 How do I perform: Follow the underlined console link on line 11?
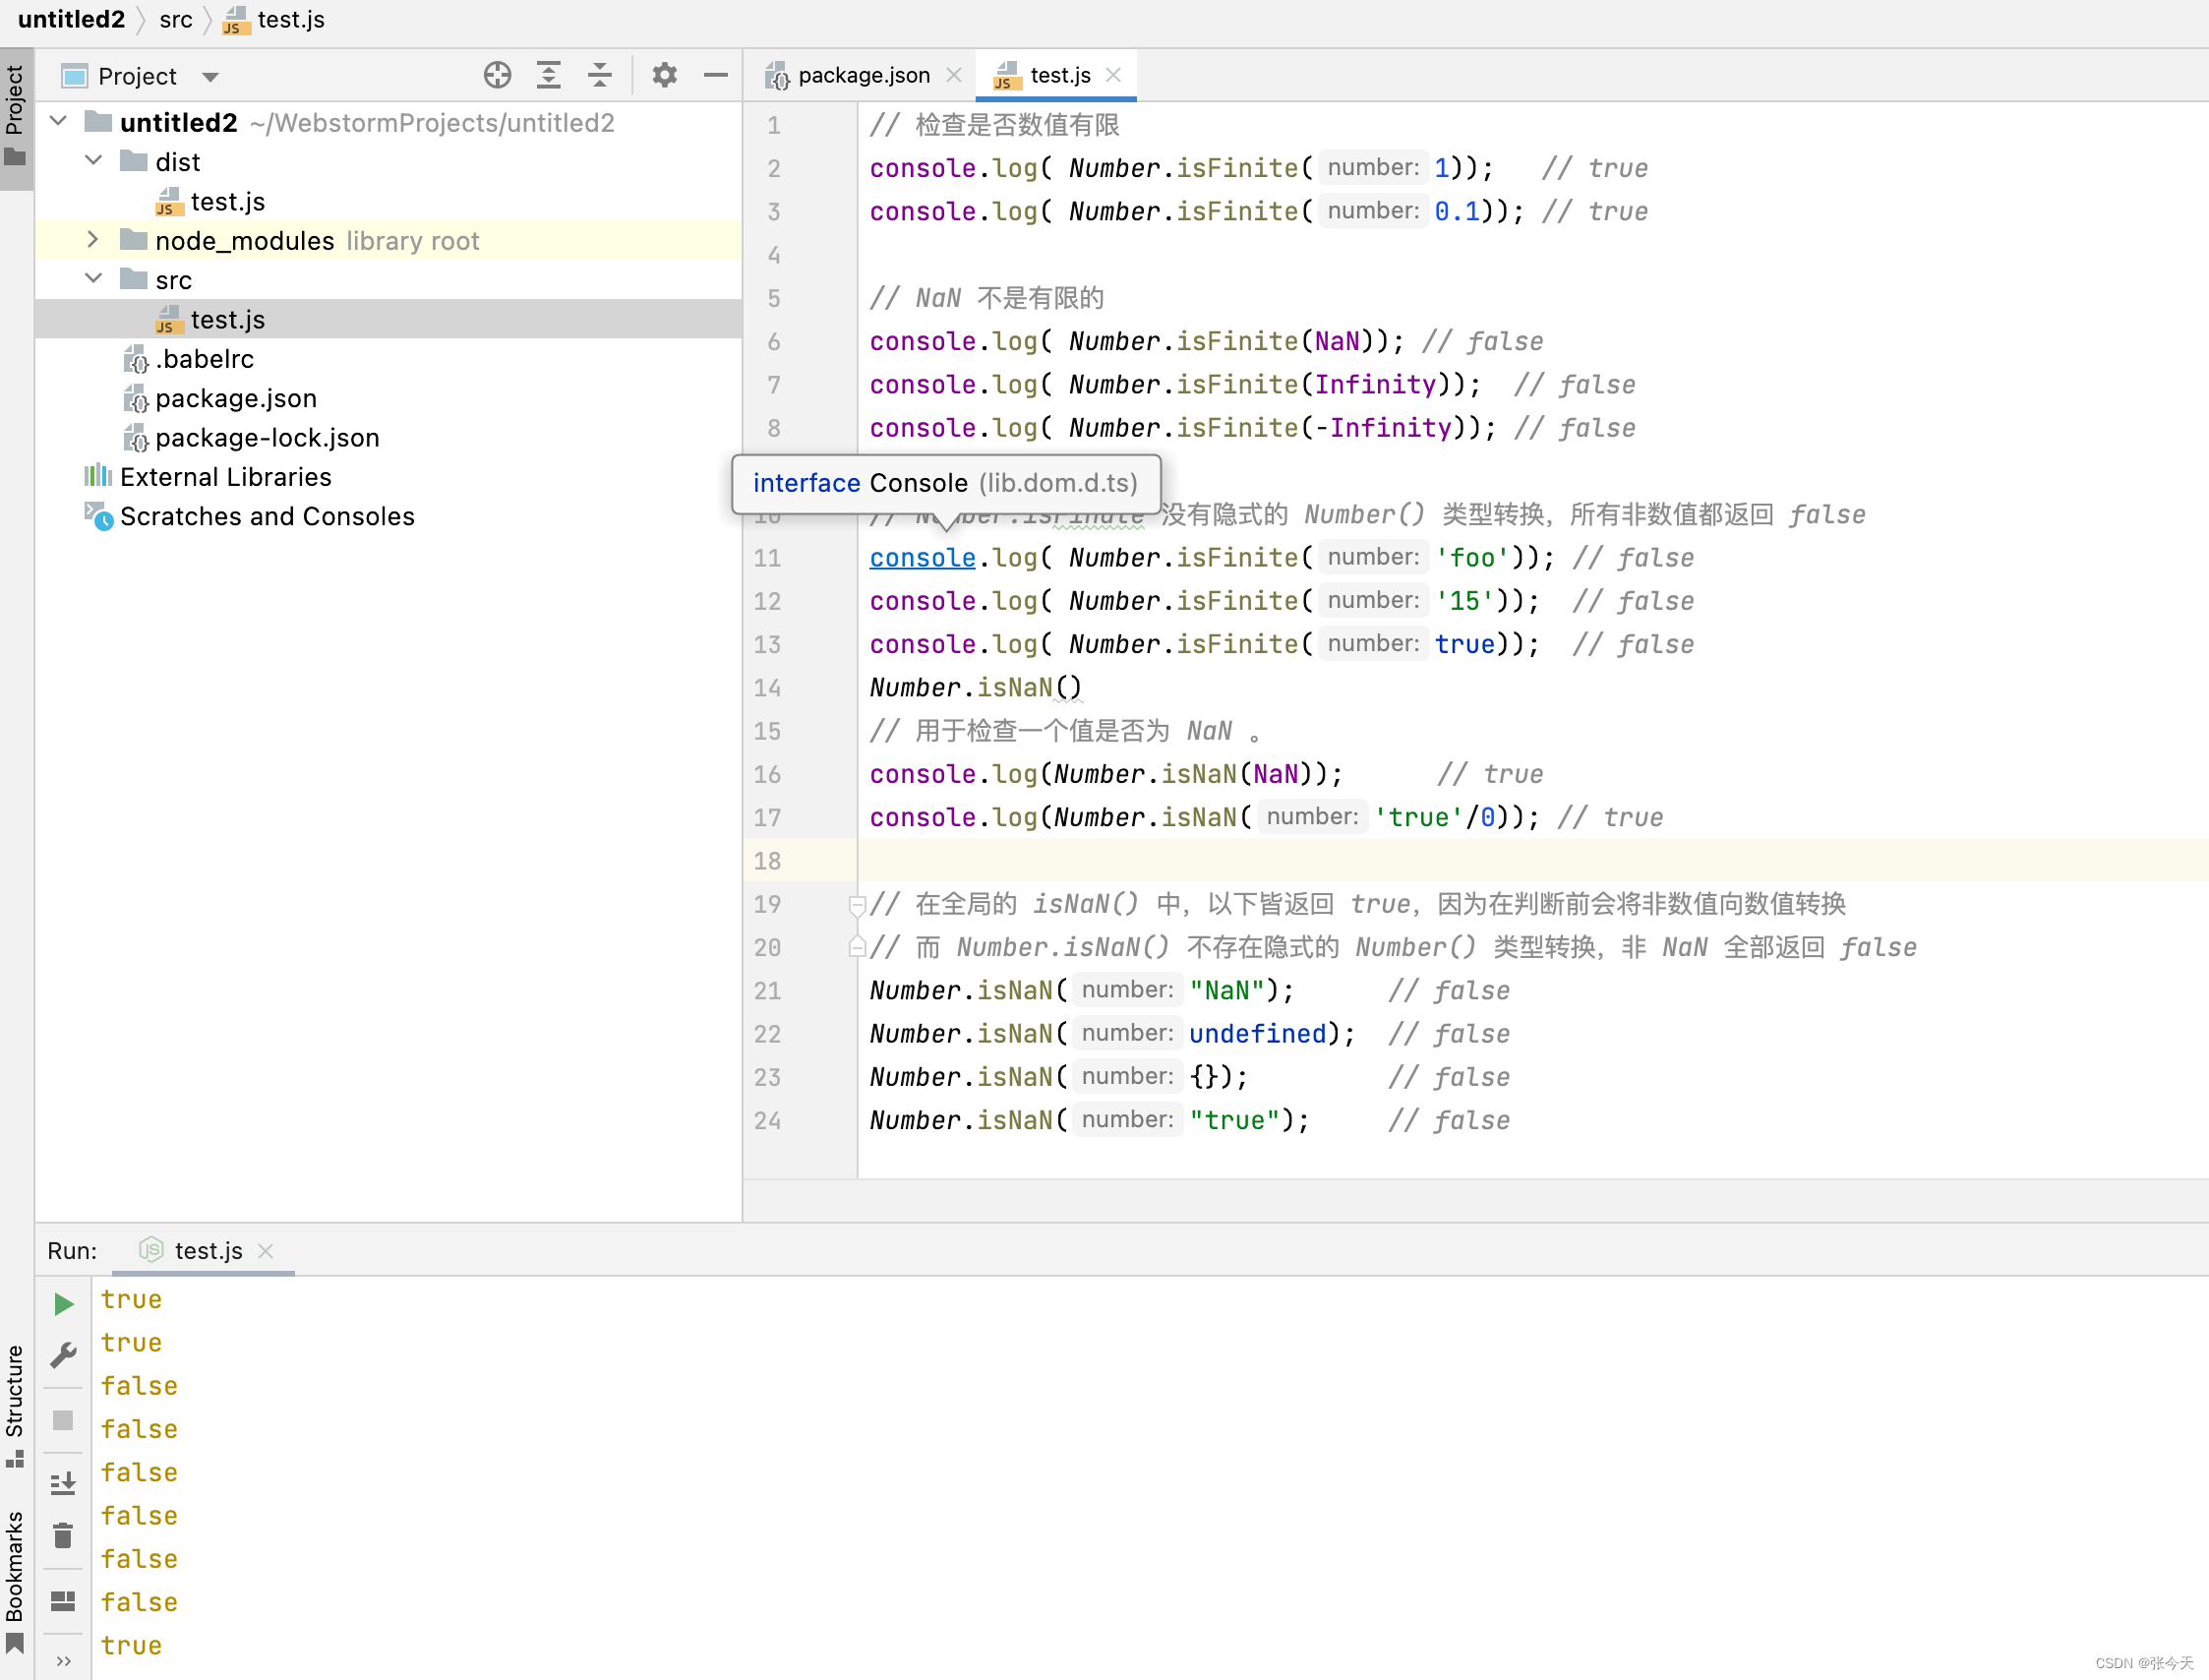922,558
